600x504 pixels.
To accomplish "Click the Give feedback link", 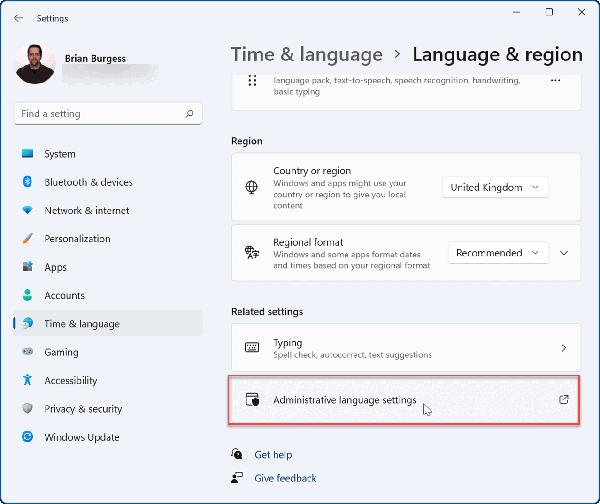I will pyautogui.click(x=285, y=478).
